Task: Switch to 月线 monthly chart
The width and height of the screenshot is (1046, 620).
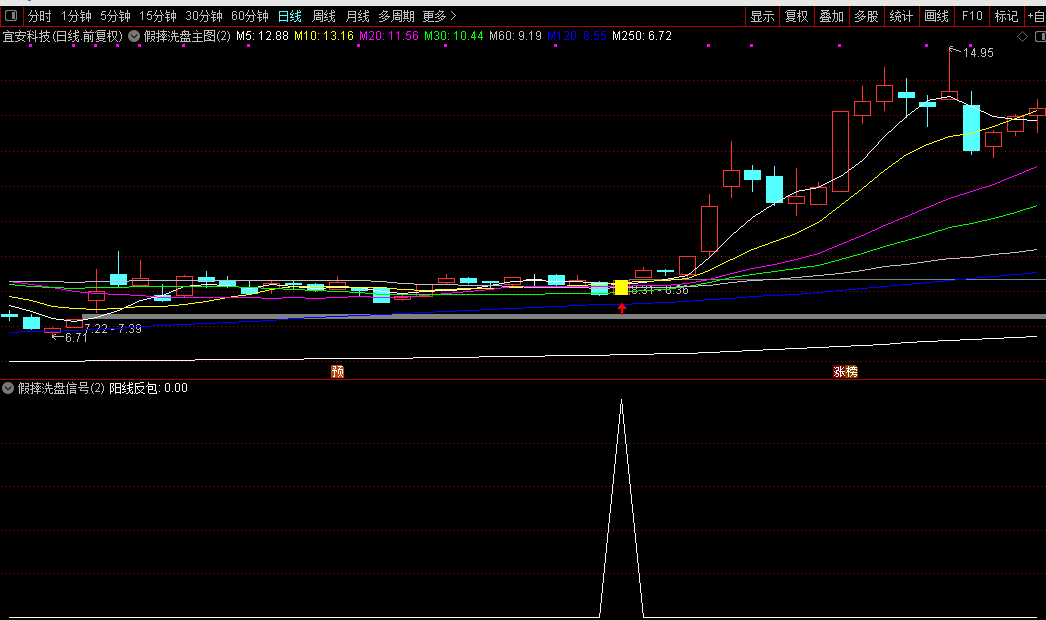Action: pos(358,16)
